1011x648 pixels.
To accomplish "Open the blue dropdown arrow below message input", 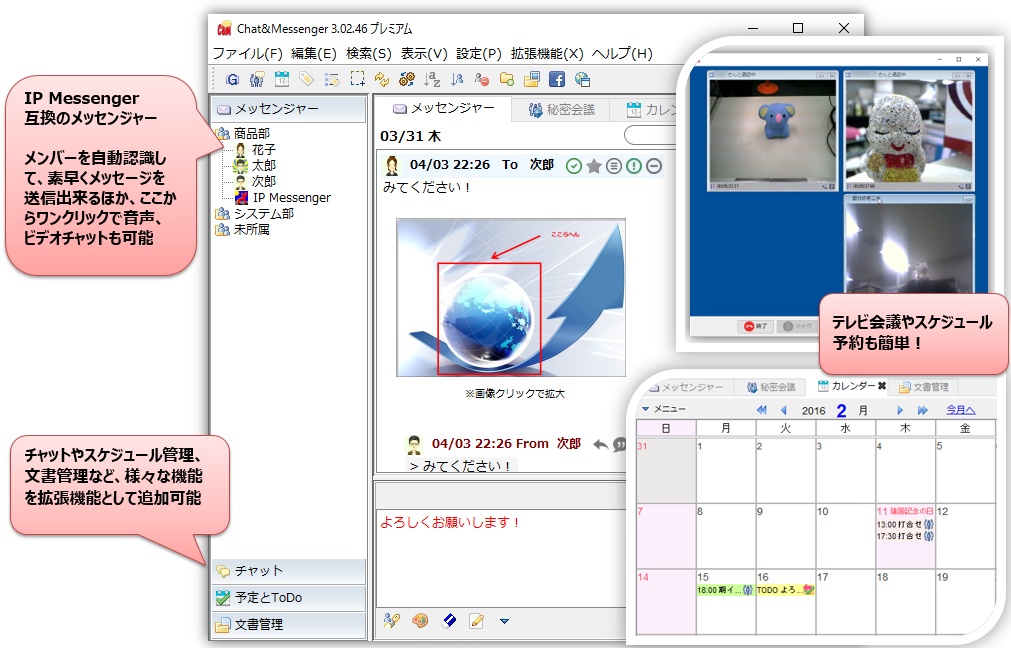I will click(x=504, y=621).
